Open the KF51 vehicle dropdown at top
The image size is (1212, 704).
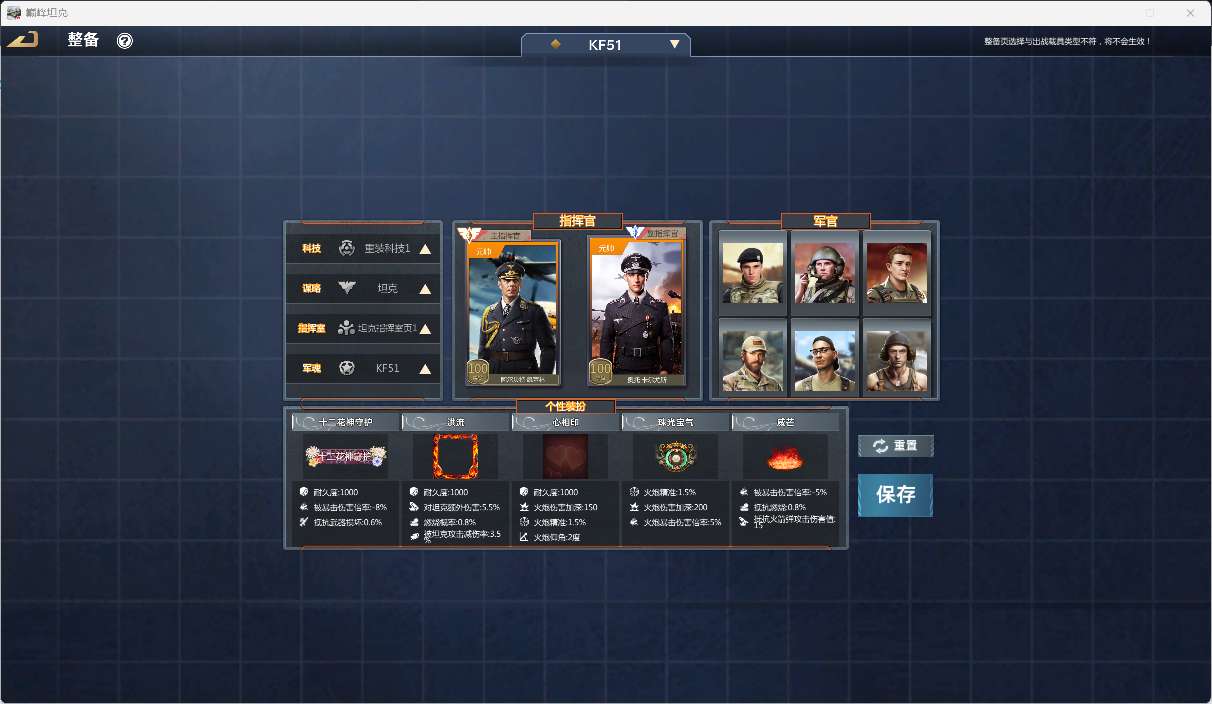(x=674, y=45)
